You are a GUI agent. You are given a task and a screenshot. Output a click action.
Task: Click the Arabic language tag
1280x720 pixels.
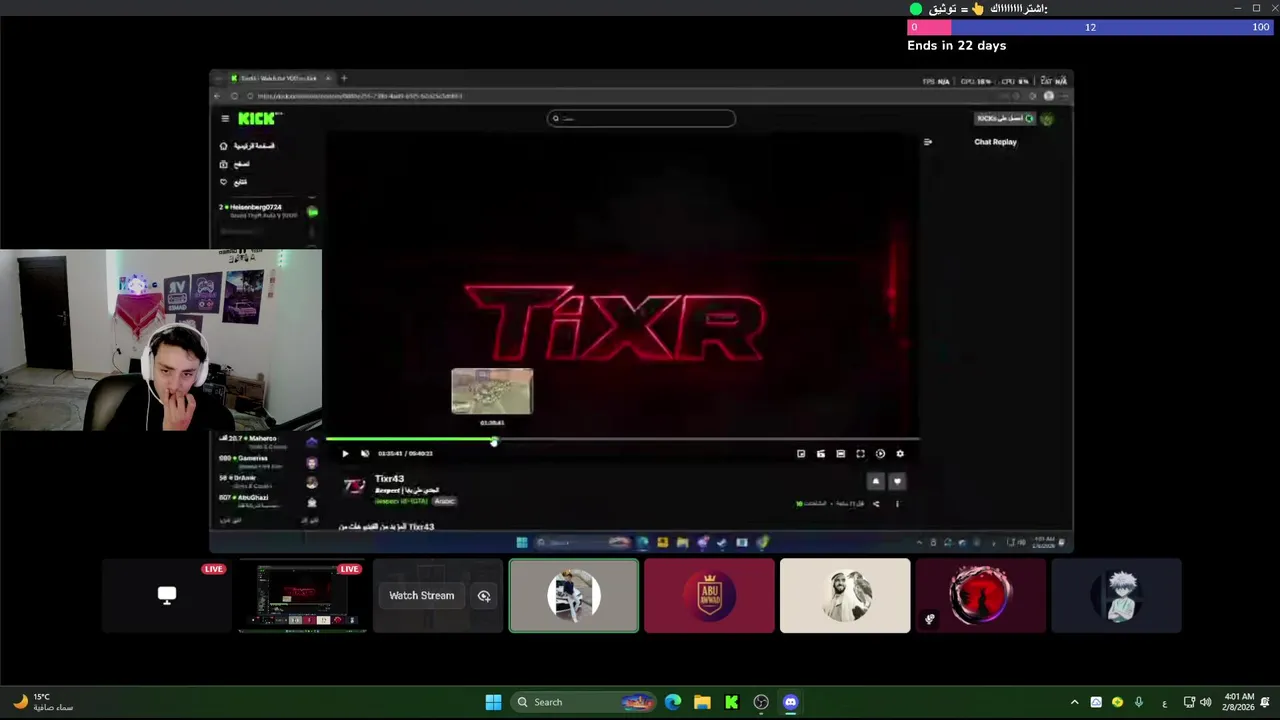pyautogui.click(x=444, y=502)
